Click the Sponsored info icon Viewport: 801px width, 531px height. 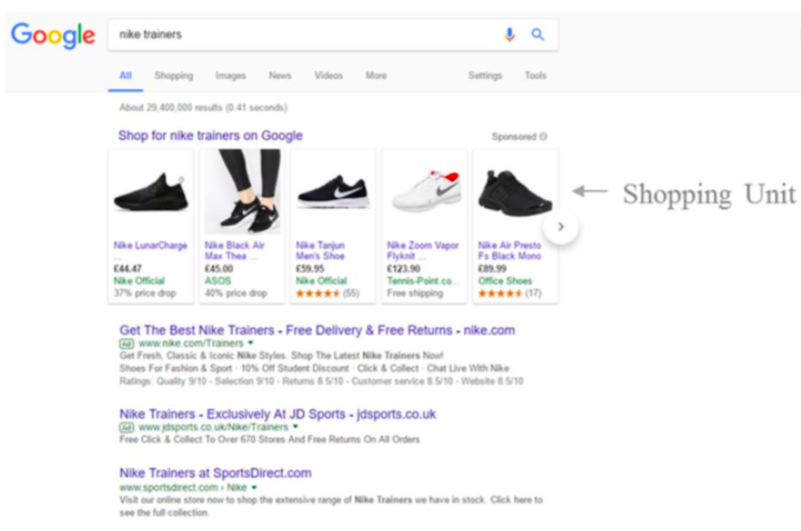coord(543,136)
